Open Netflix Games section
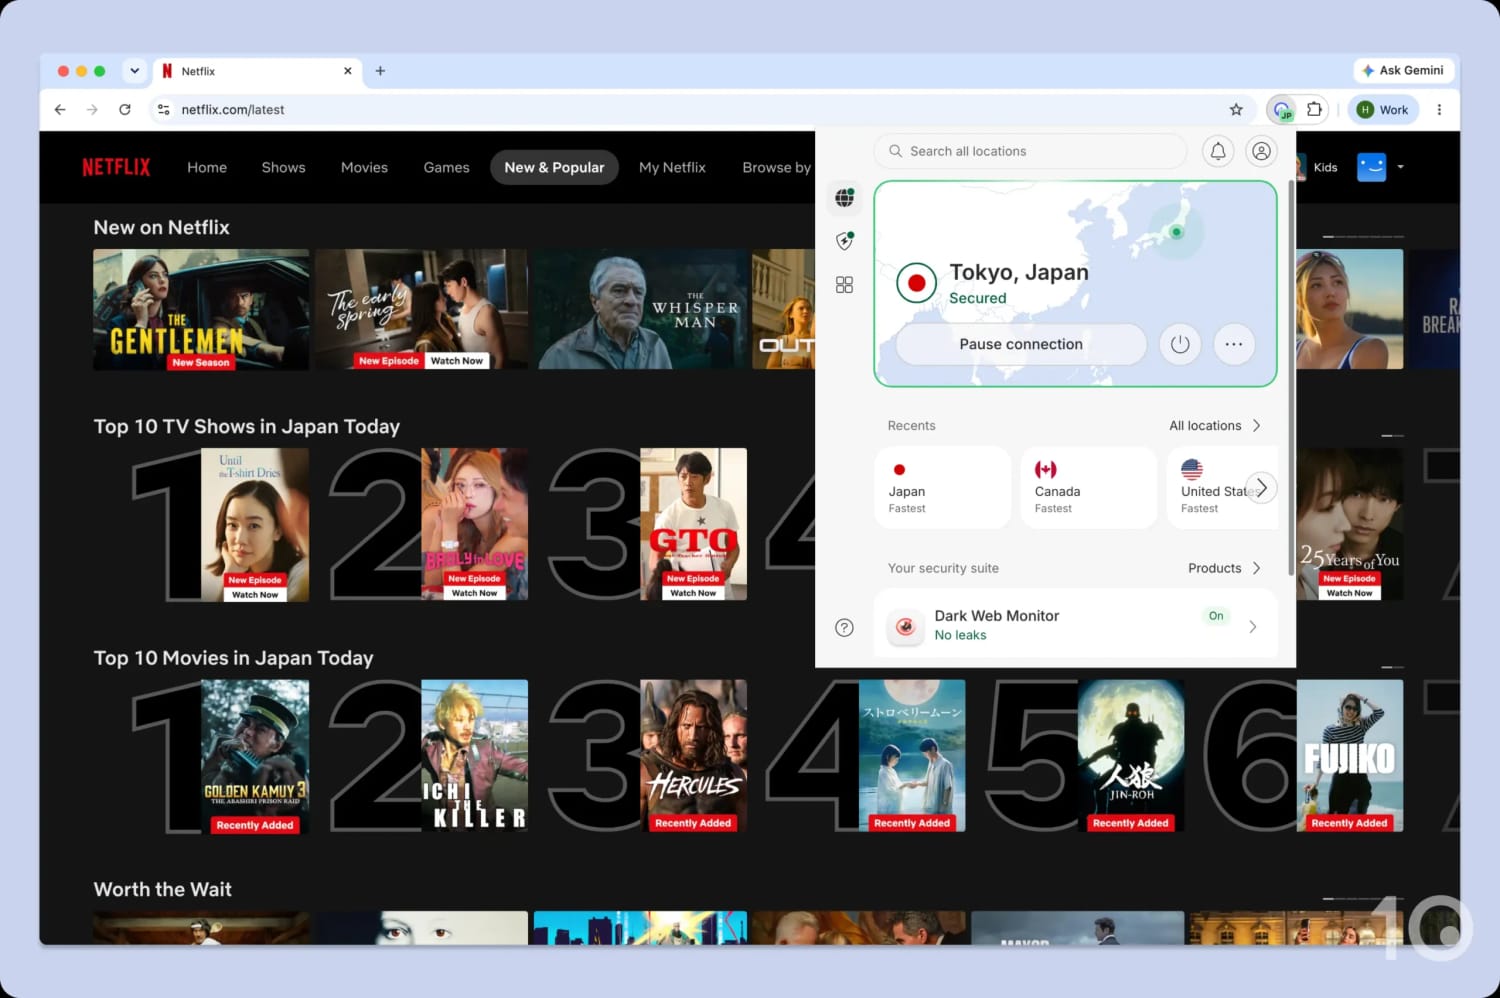The width and height of the screenshot is (1500, 998). [x=446, y=167]
